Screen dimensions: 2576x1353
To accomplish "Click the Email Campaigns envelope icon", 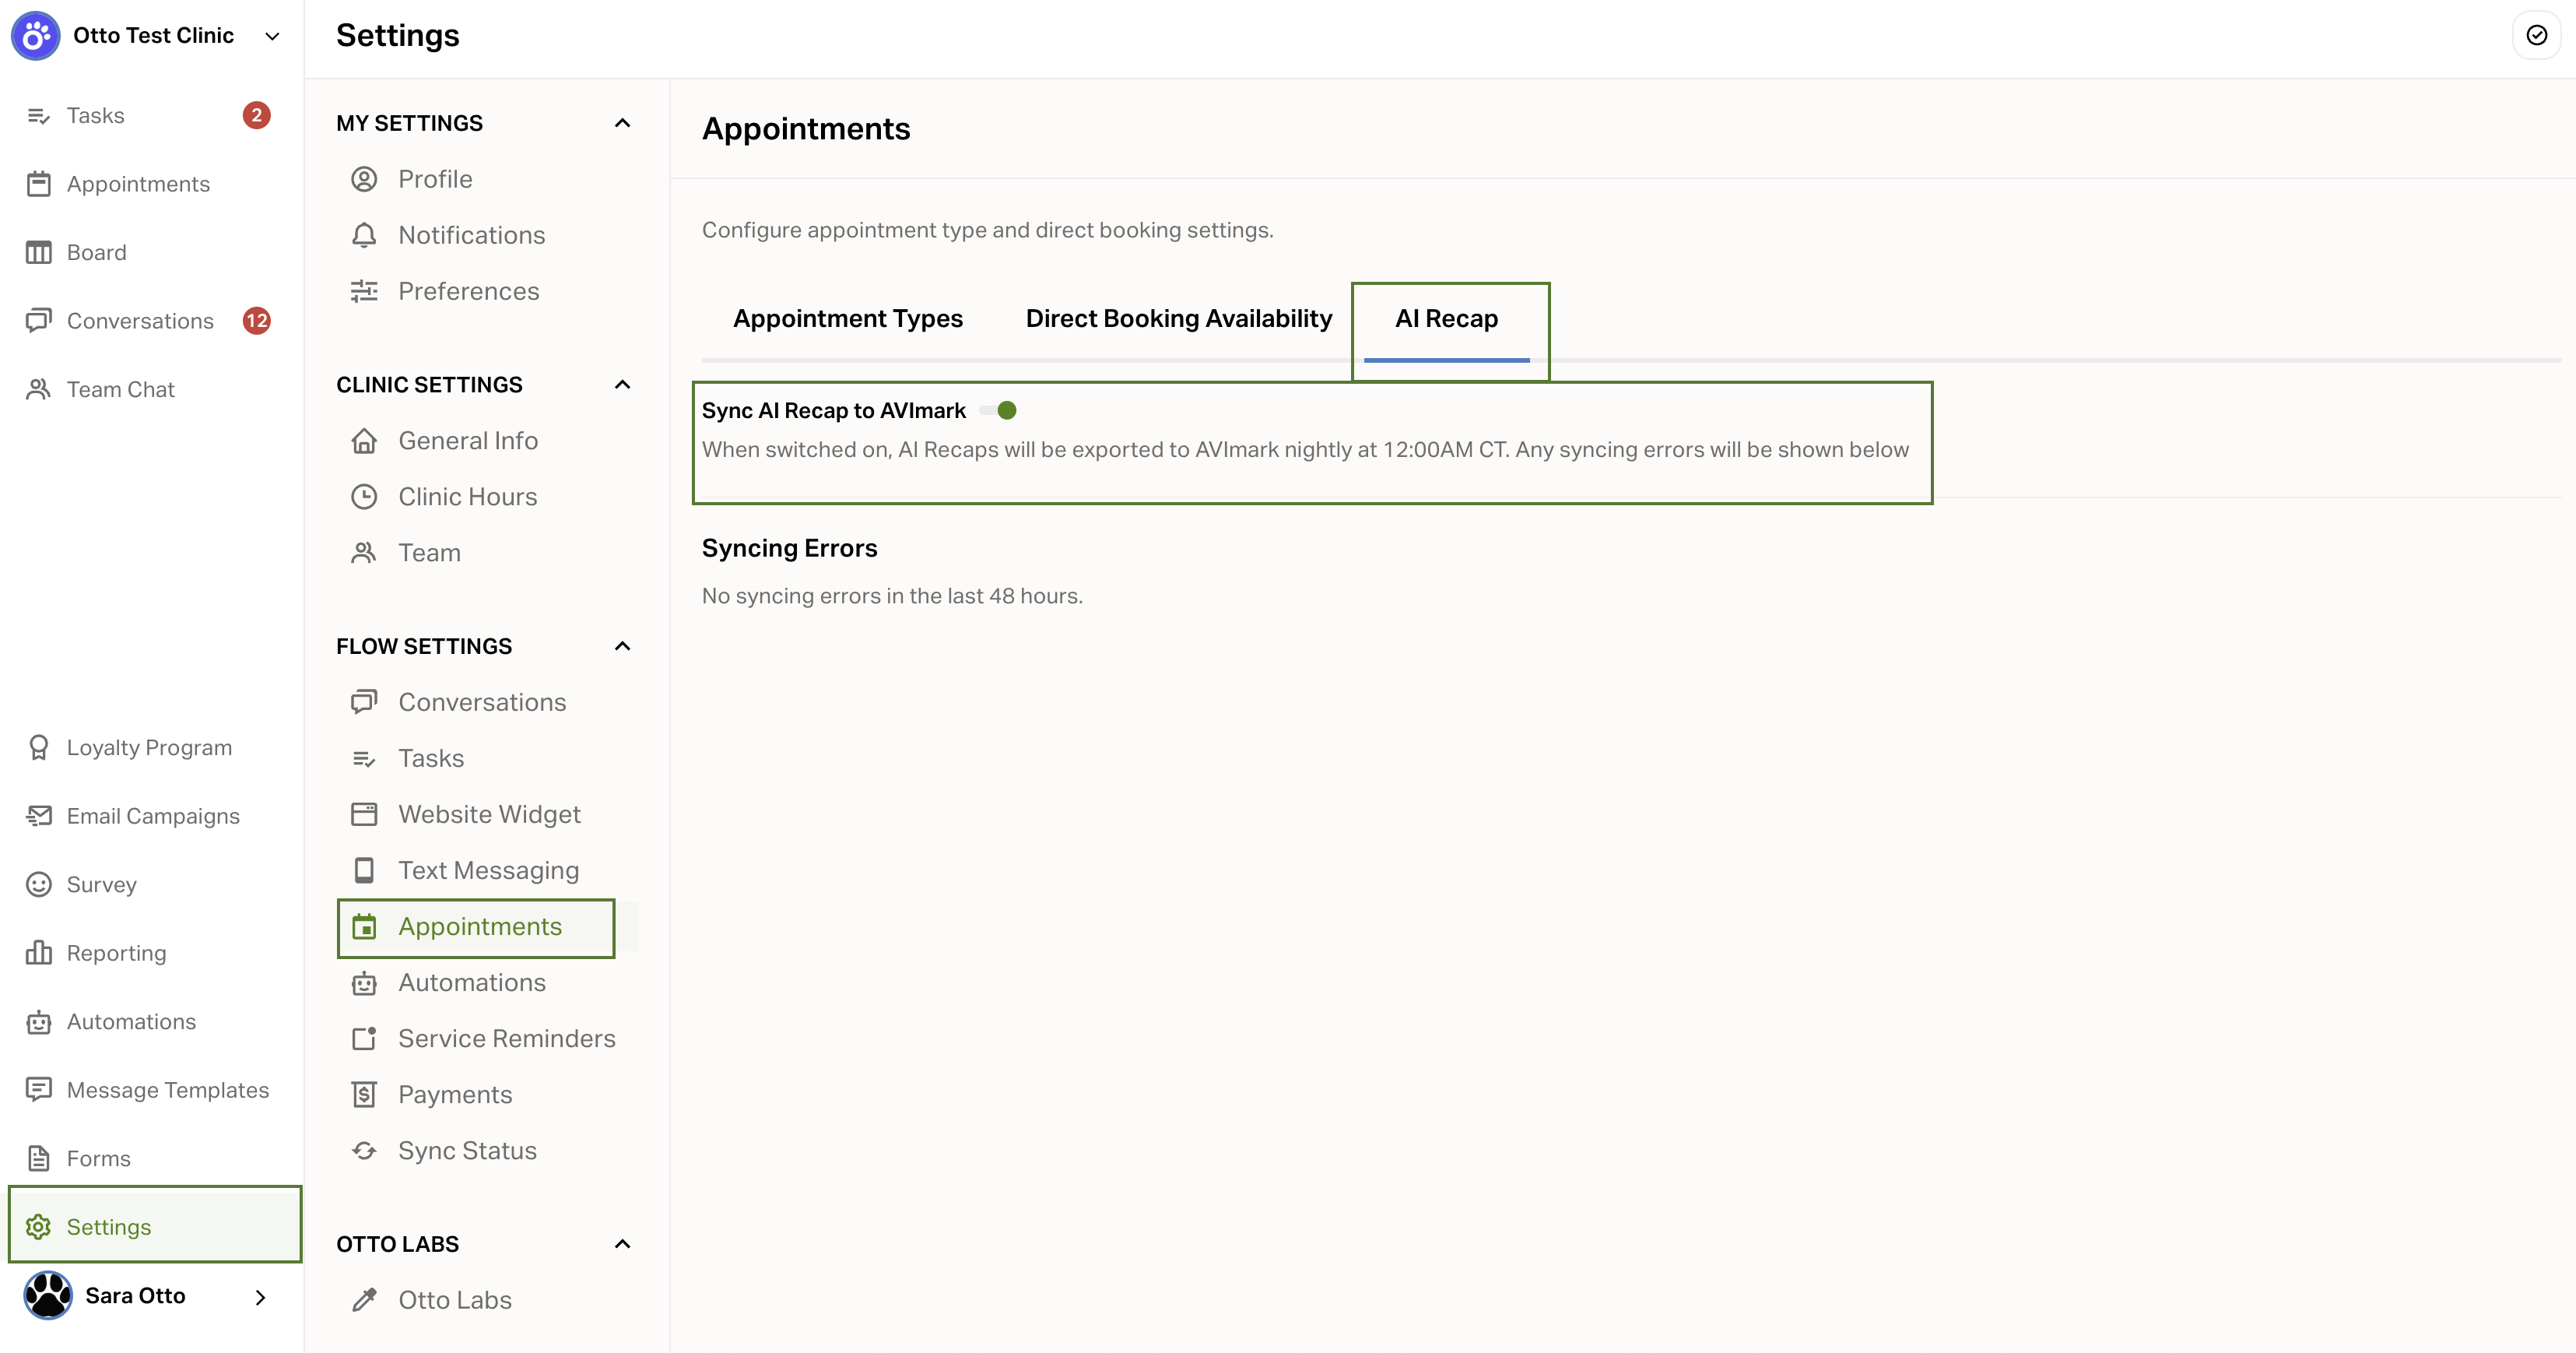I will pos(38,816).
